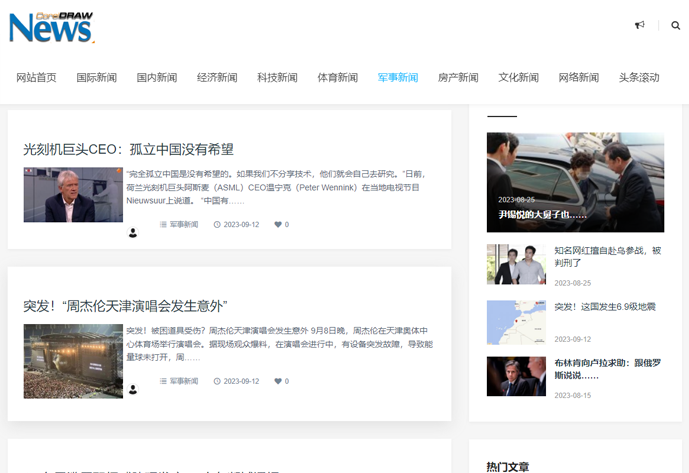The image size is (689, 473).
Task: Click the clock date icon on ASML article
Action: (x=217, y=225)
